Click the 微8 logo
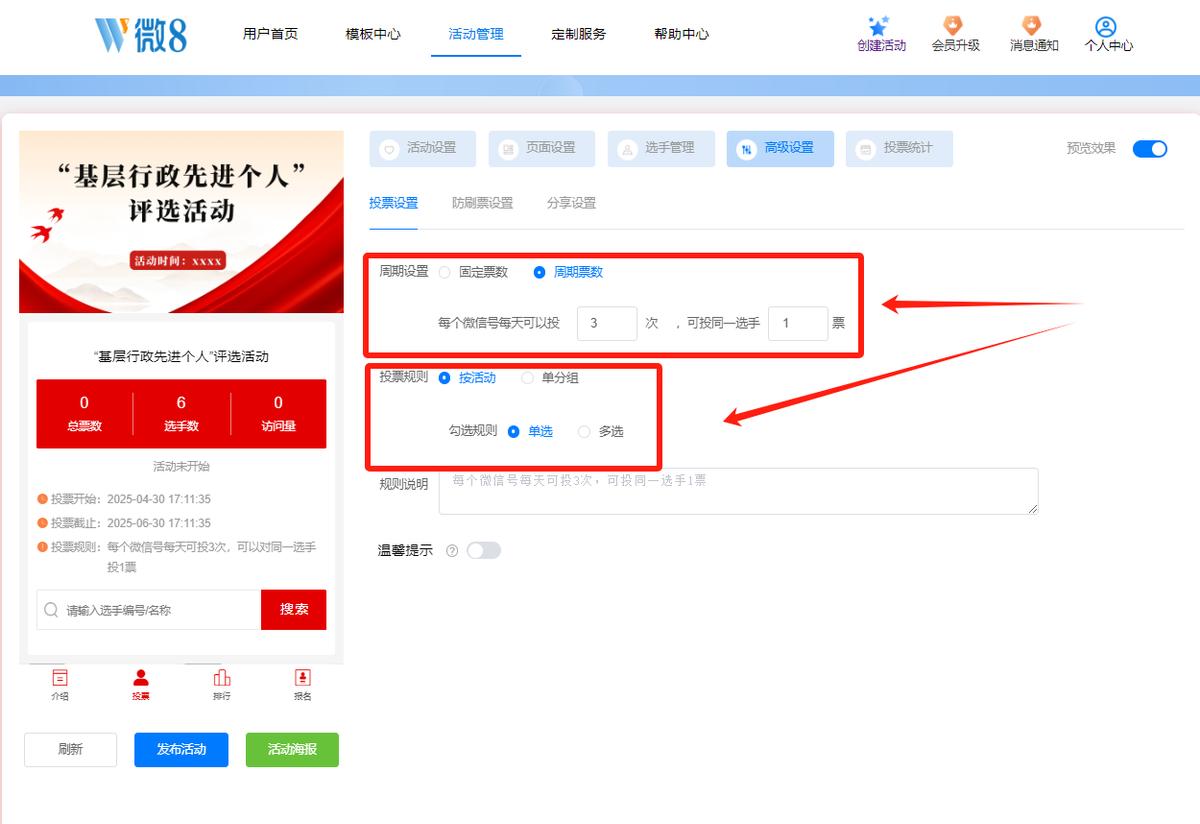This screenshot has width=1200, height=824. tap(140, 34)
